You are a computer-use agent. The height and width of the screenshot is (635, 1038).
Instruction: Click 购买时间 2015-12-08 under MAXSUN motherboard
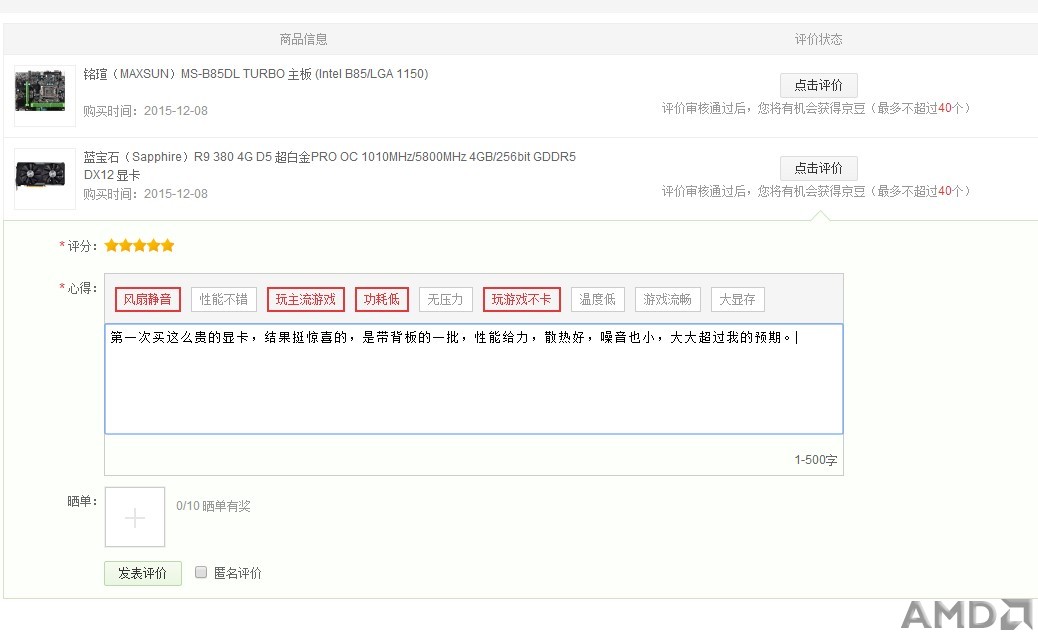click(x=146, y=111)
